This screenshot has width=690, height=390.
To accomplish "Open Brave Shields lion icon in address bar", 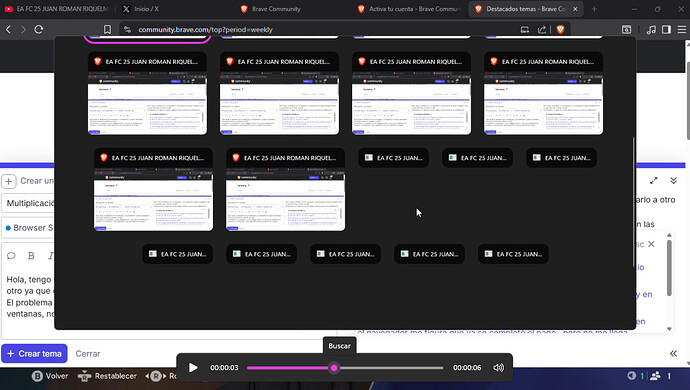I will (560, 29).
